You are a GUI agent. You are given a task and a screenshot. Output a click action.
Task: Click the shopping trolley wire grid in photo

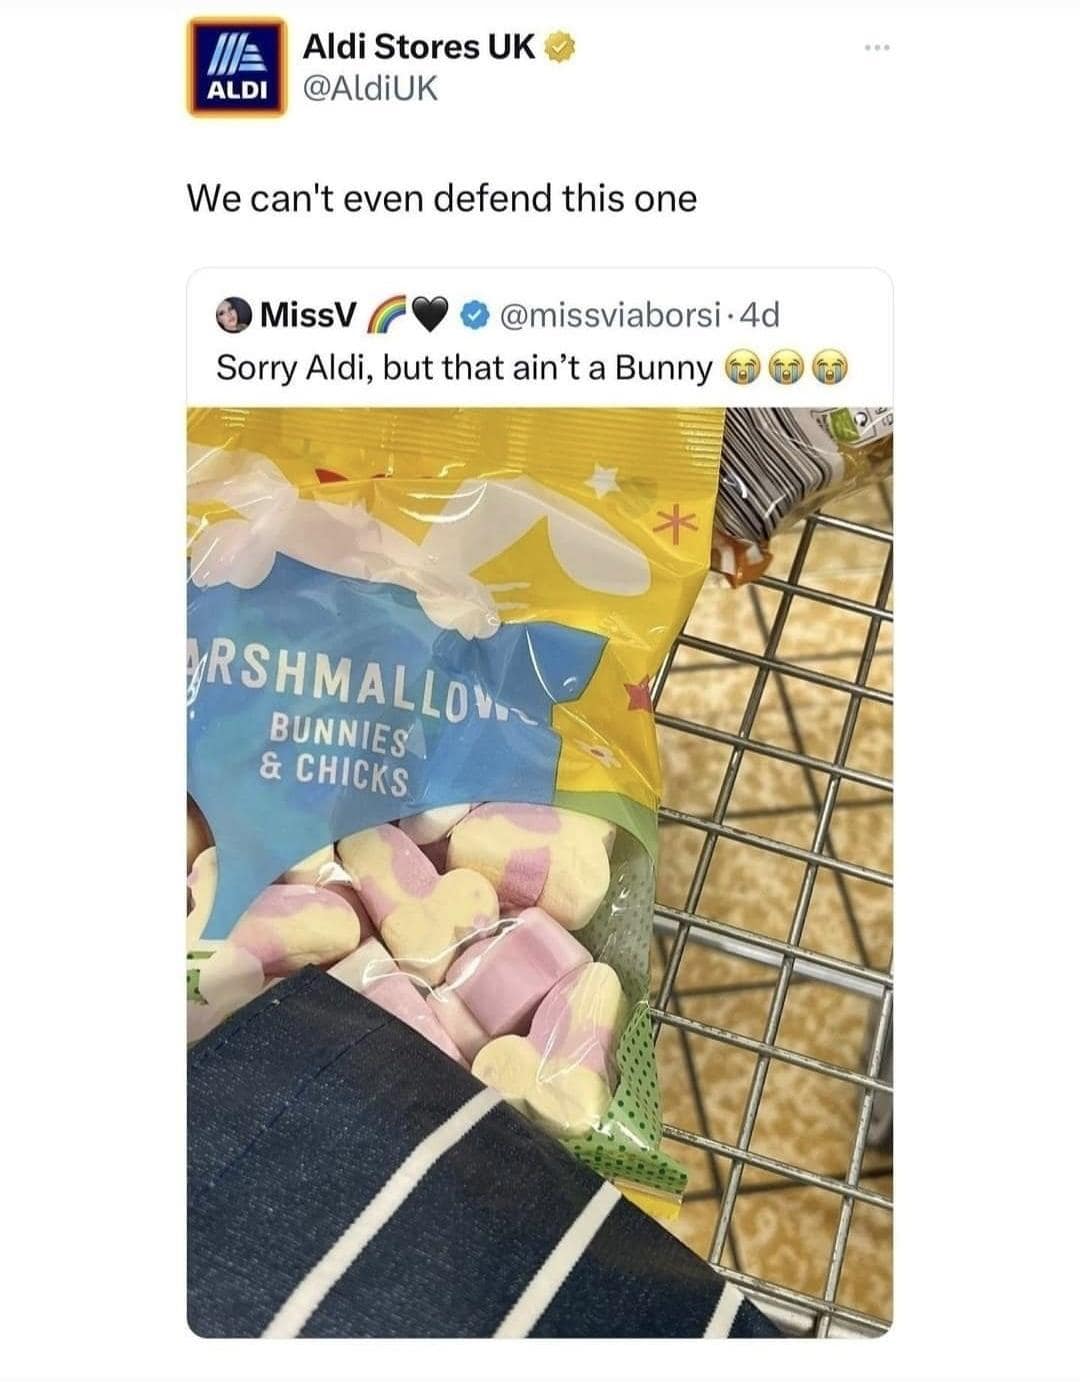coord(775,870)
